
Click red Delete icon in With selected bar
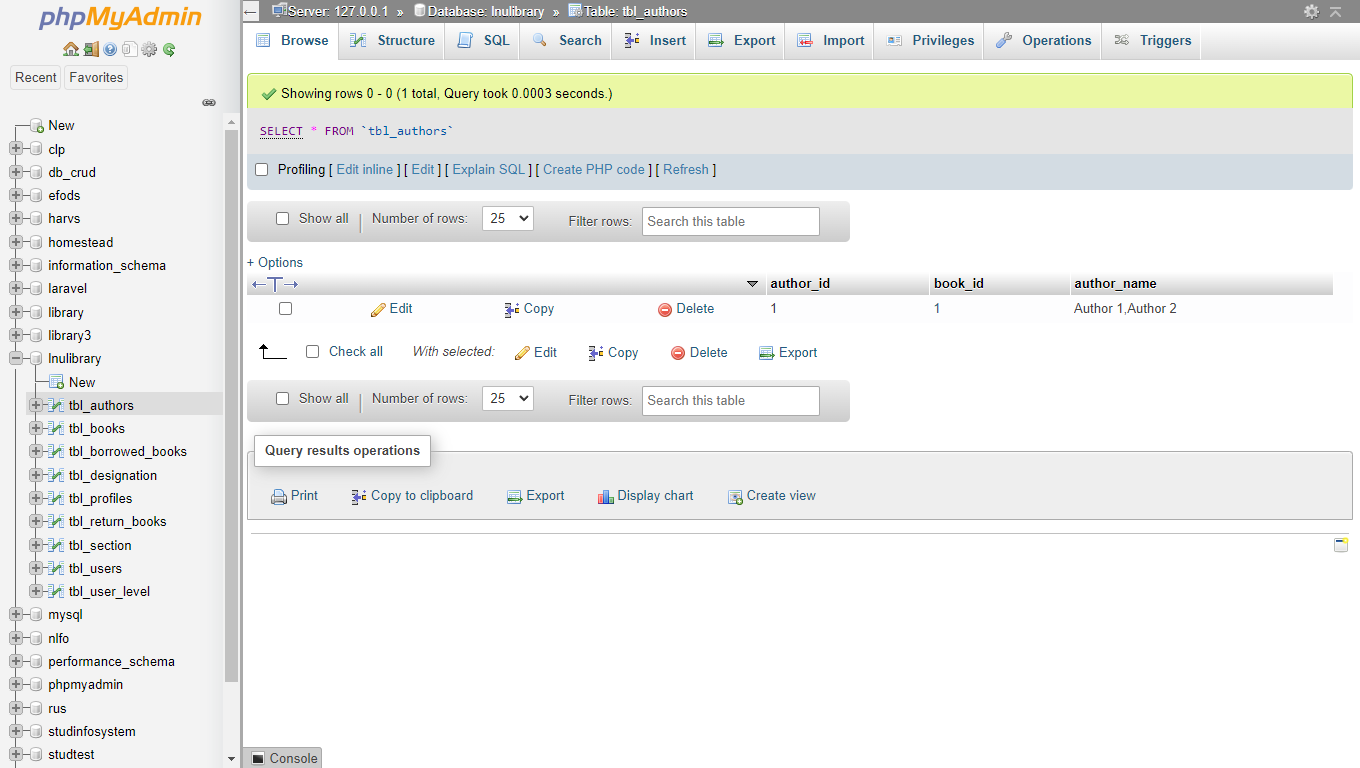(x=678, y=353)
